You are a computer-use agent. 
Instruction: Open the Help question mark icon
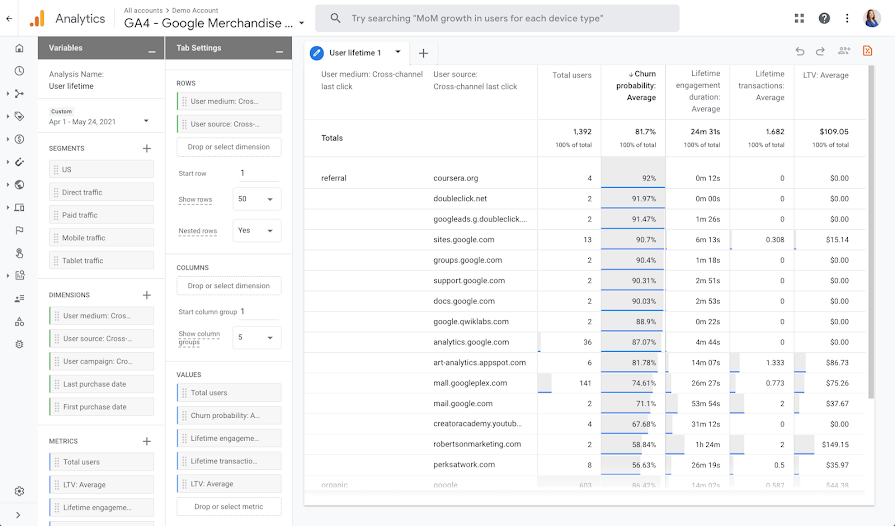(824, 18)
